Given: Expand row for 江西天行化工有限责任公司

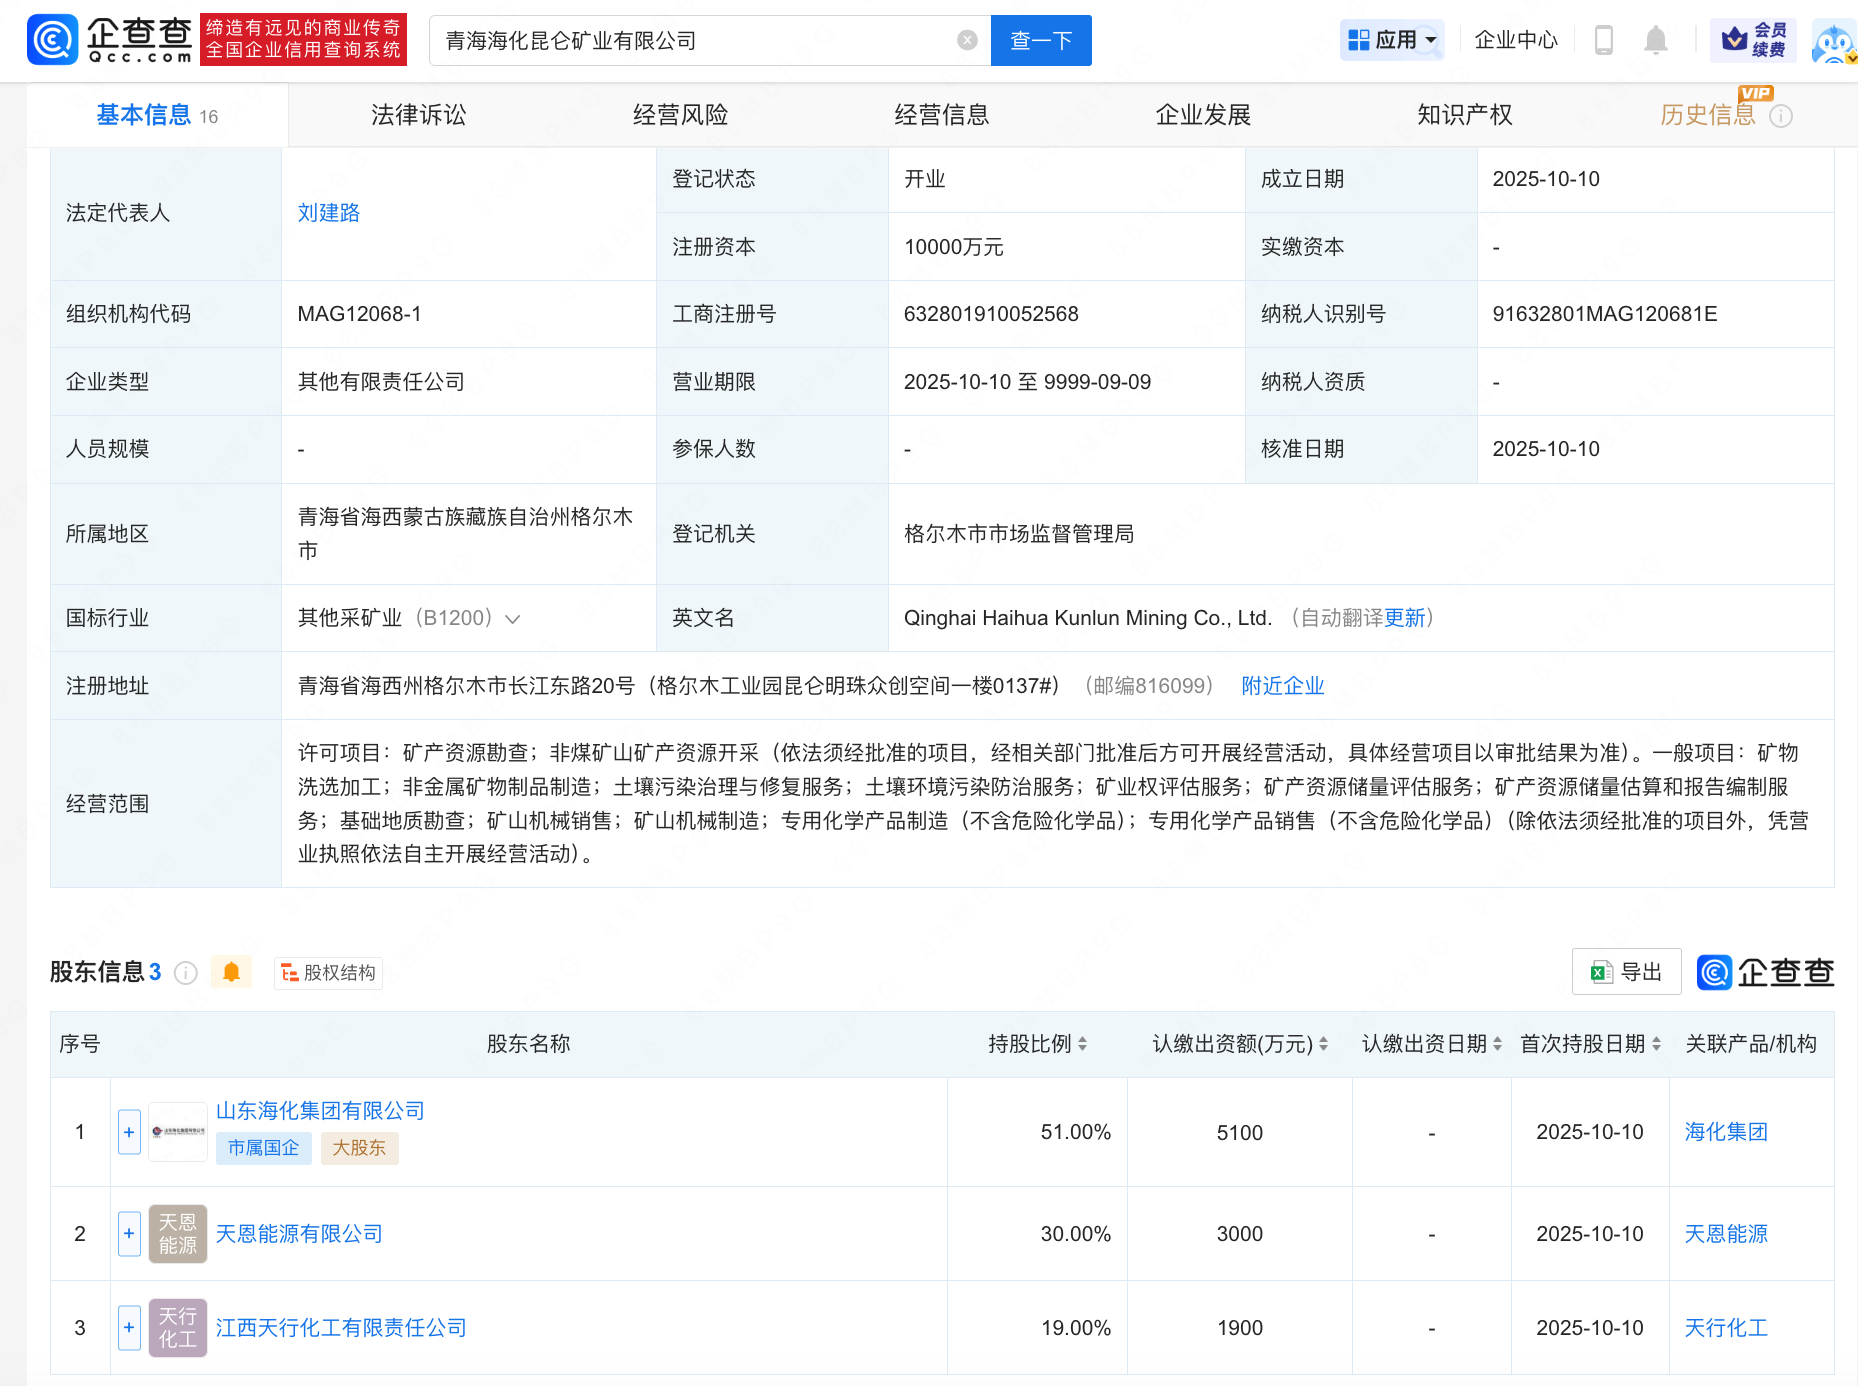Looking at the screenshot, I should [129, 1328].
